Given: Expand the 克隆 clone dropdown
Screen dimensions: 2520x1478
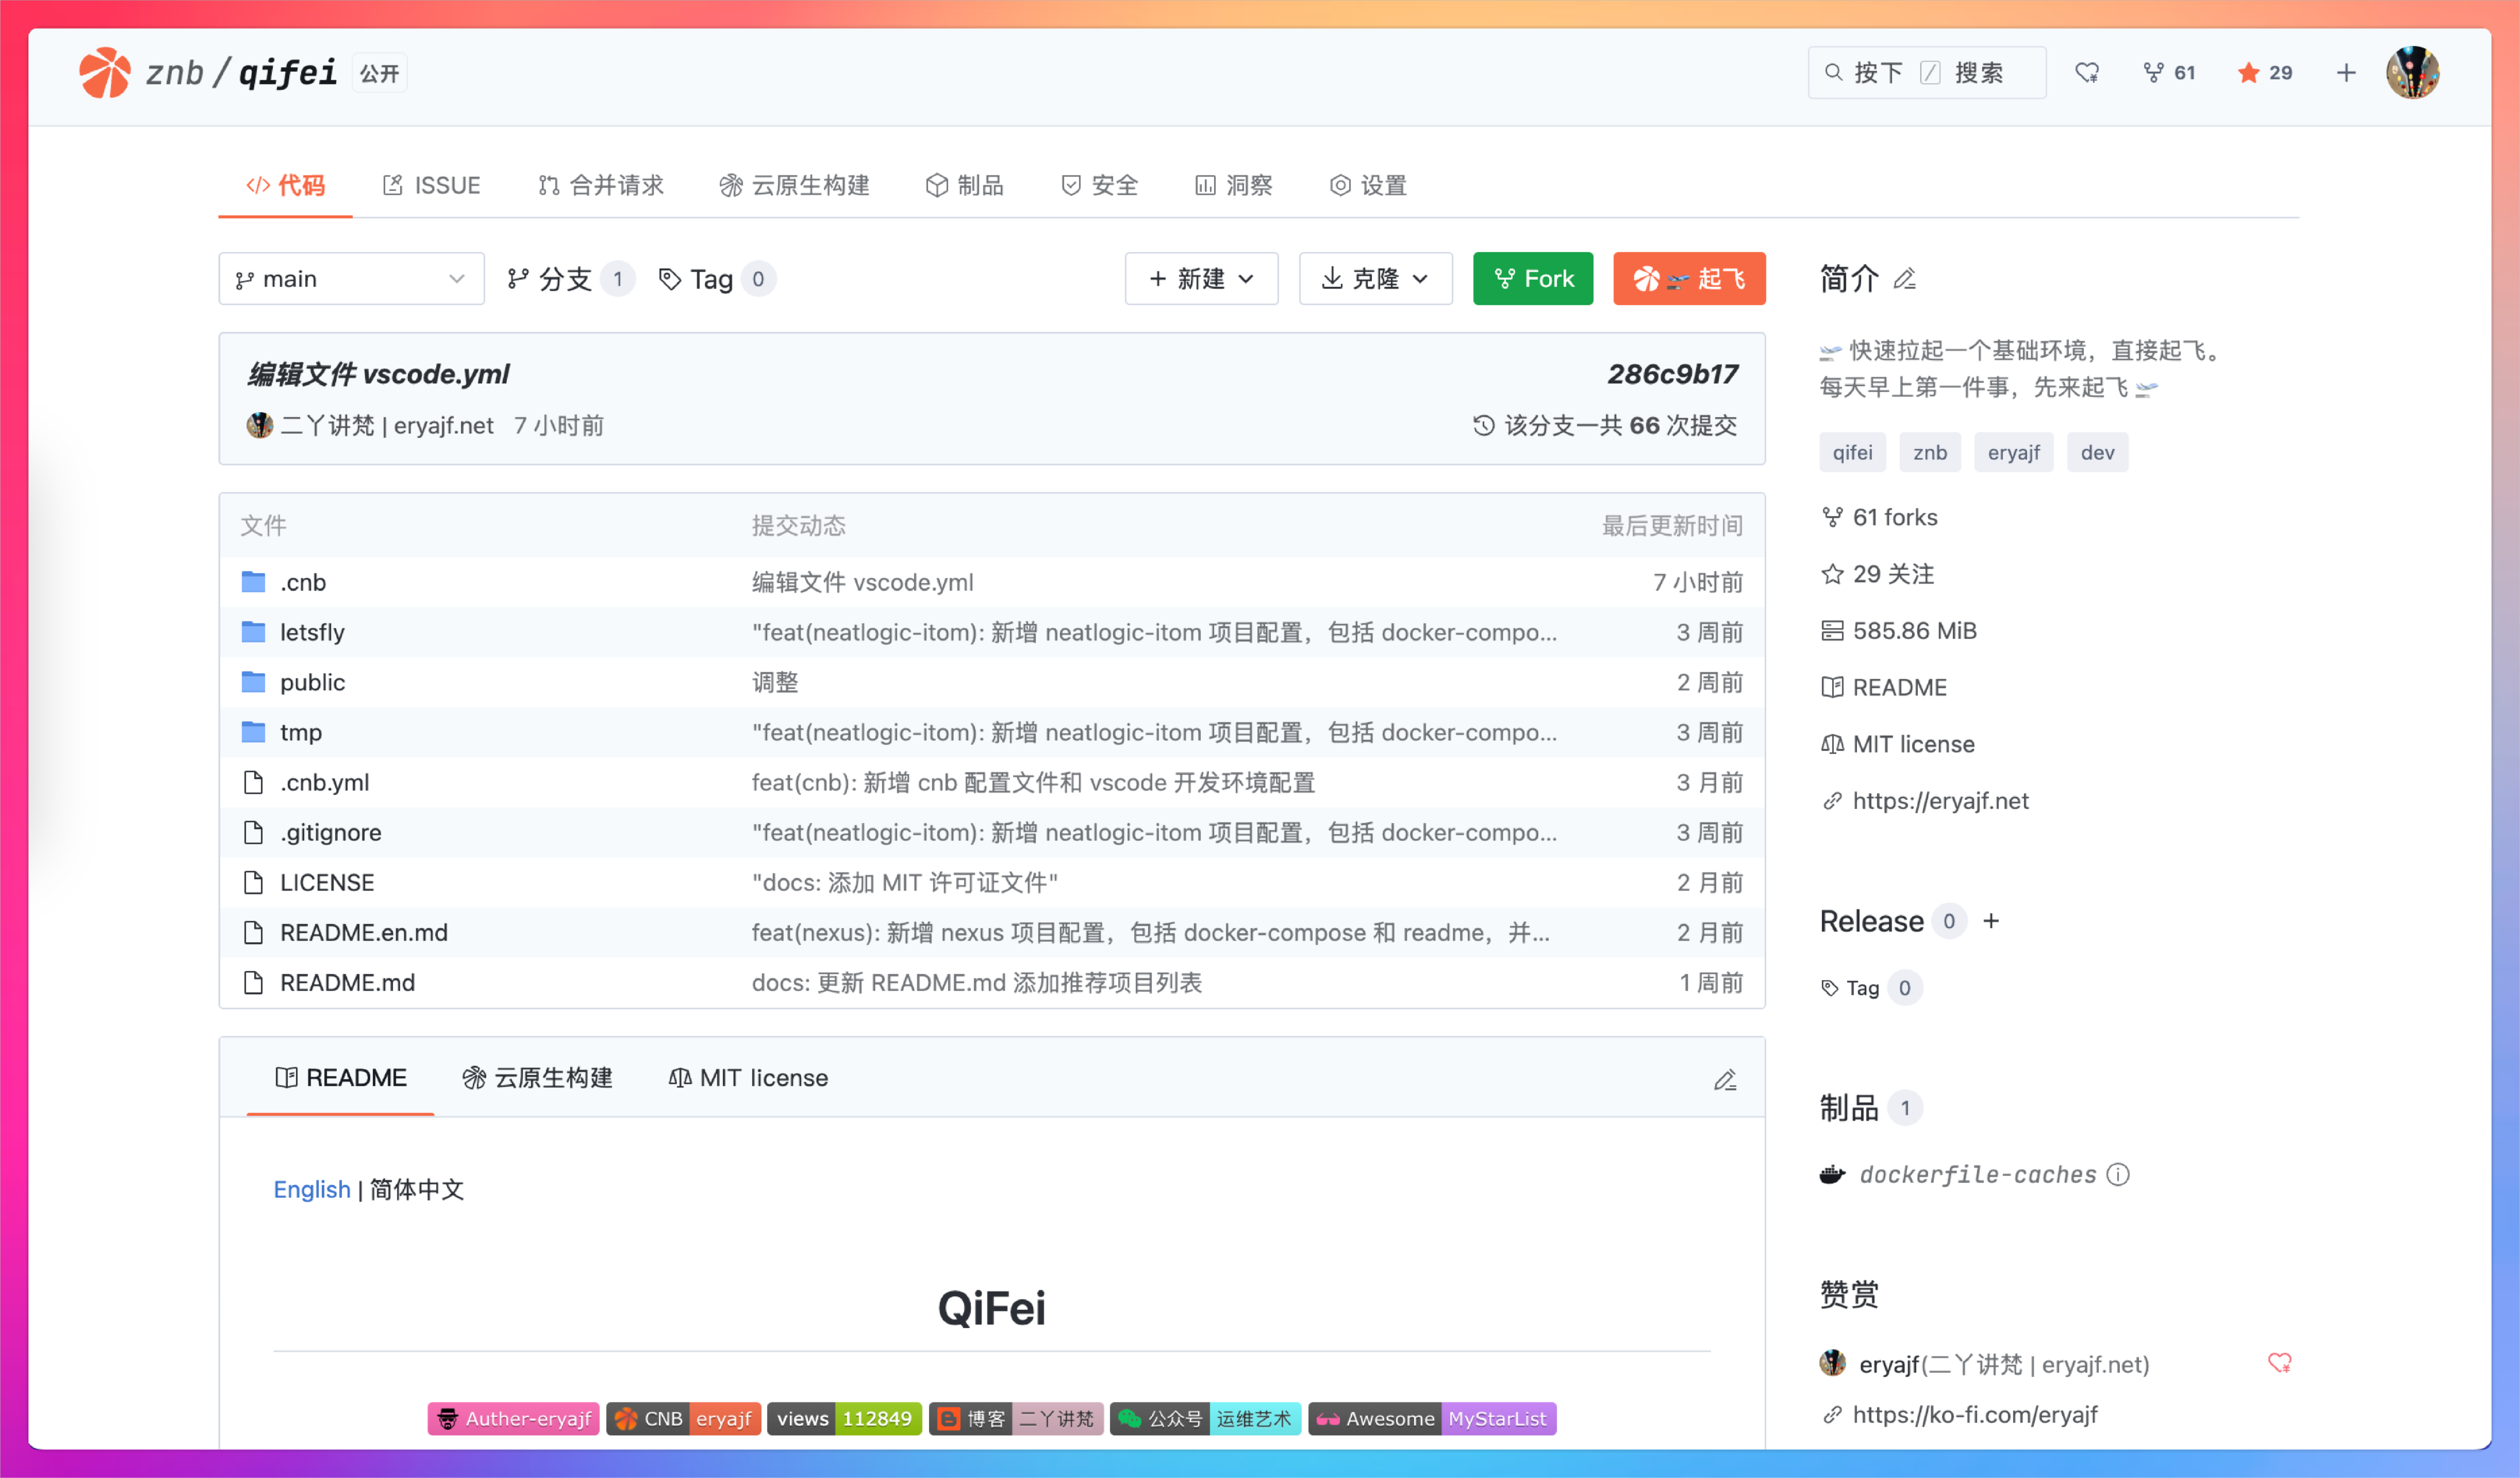Looking at the screenshot, I should (1375, 279).
